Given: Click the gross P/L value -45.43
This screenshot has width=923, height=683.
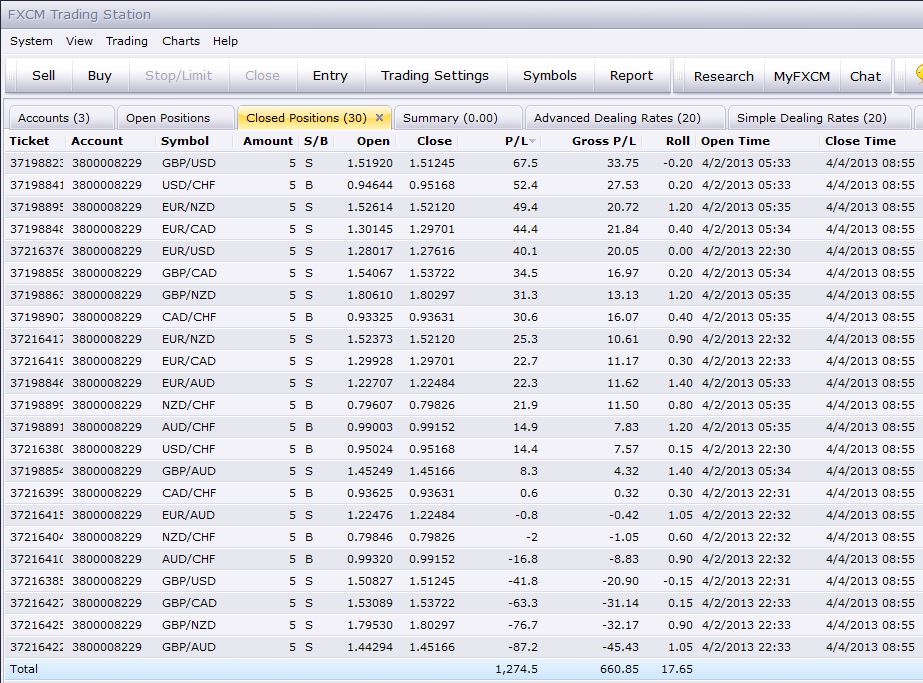Looking at the screenshot, I should click(x=620, y=647).
